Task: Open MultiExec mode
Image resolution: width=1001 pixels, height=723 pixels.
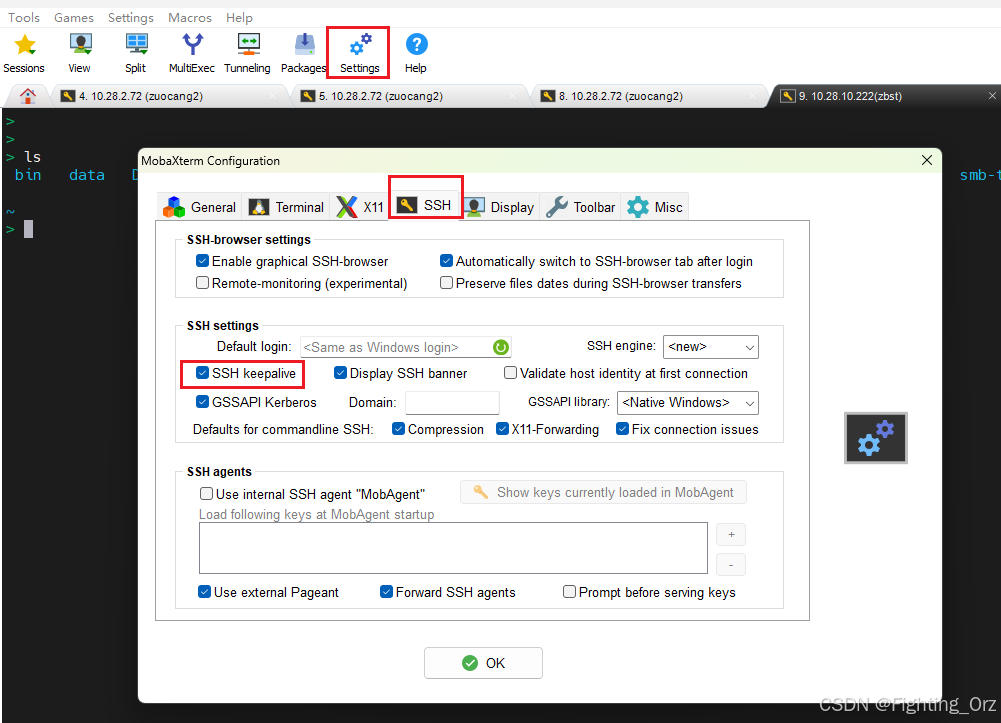Action: pos(190,50)
